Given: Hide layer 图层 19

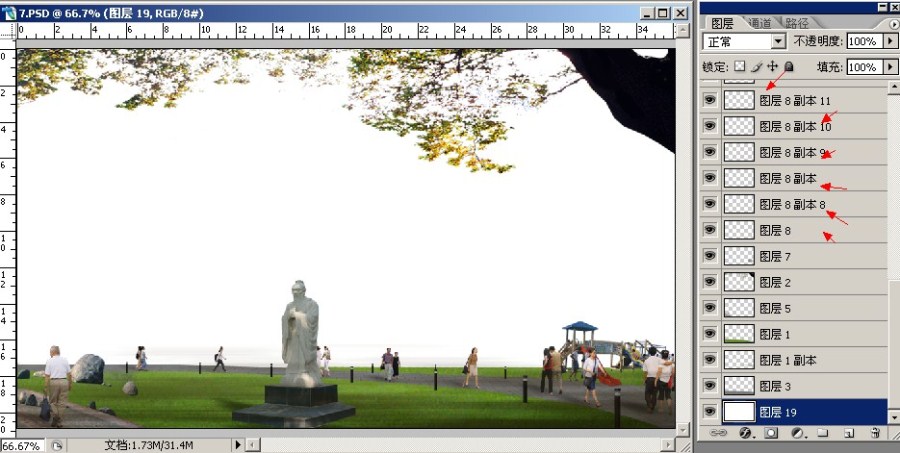Looking at the screenshot, I should tap(710, 412).
